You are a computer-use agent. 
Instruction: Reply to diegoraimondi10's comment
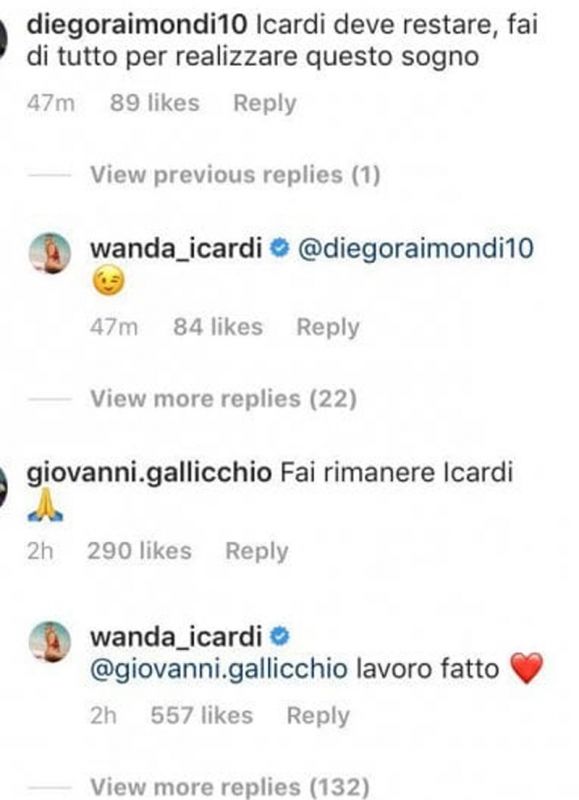point(265,104)
